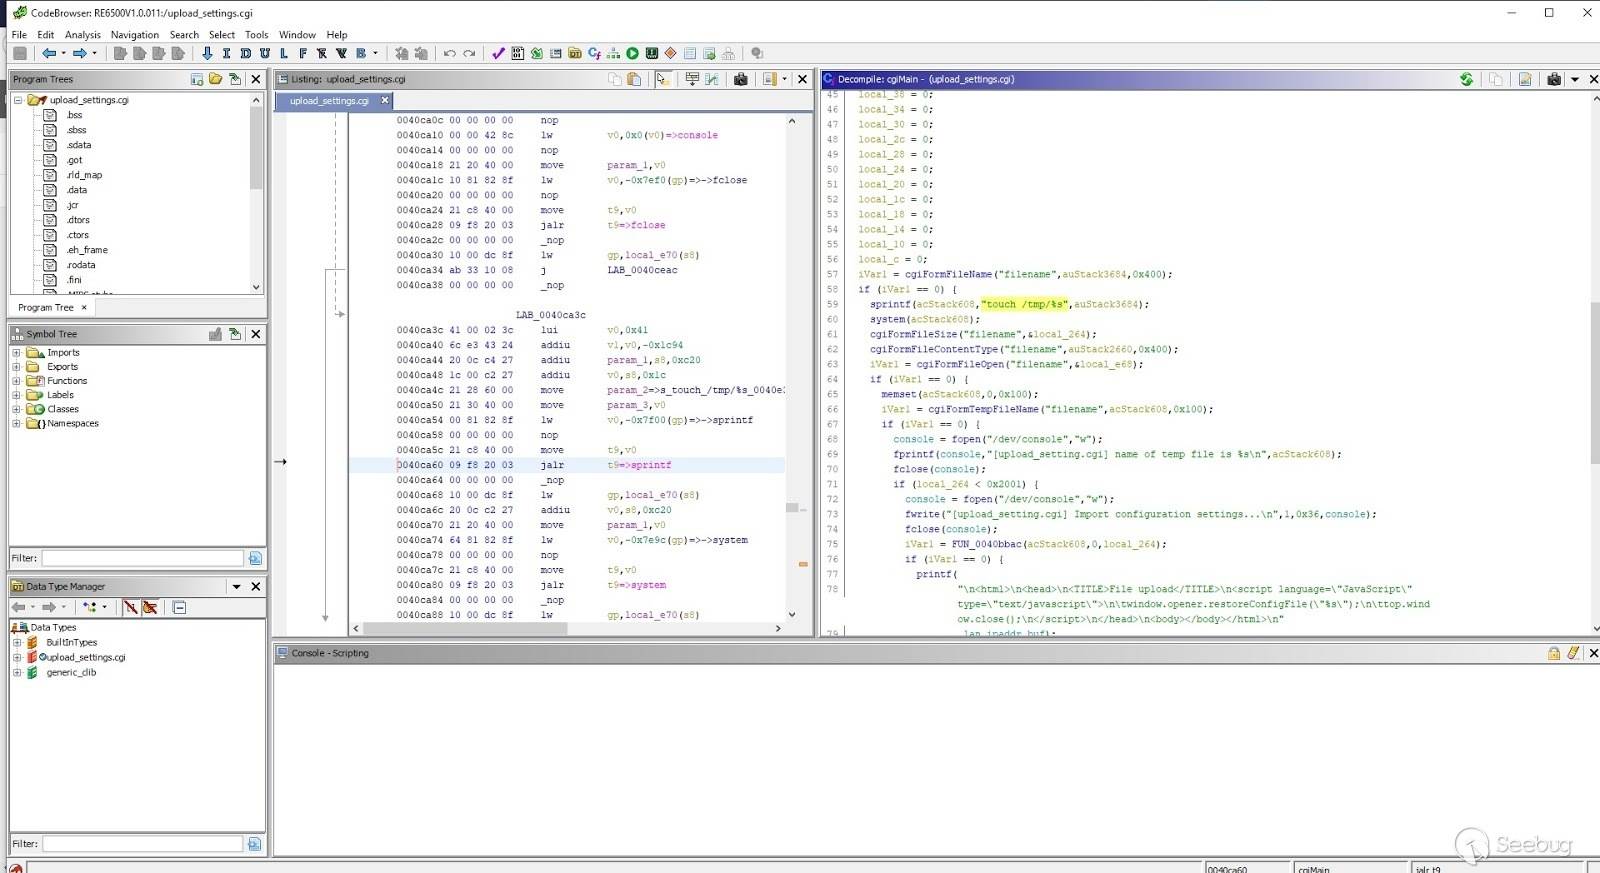The height and width of the screenshot is (873, 1600).
Task: Open the Analysis menu
Action: pos(82,35)
